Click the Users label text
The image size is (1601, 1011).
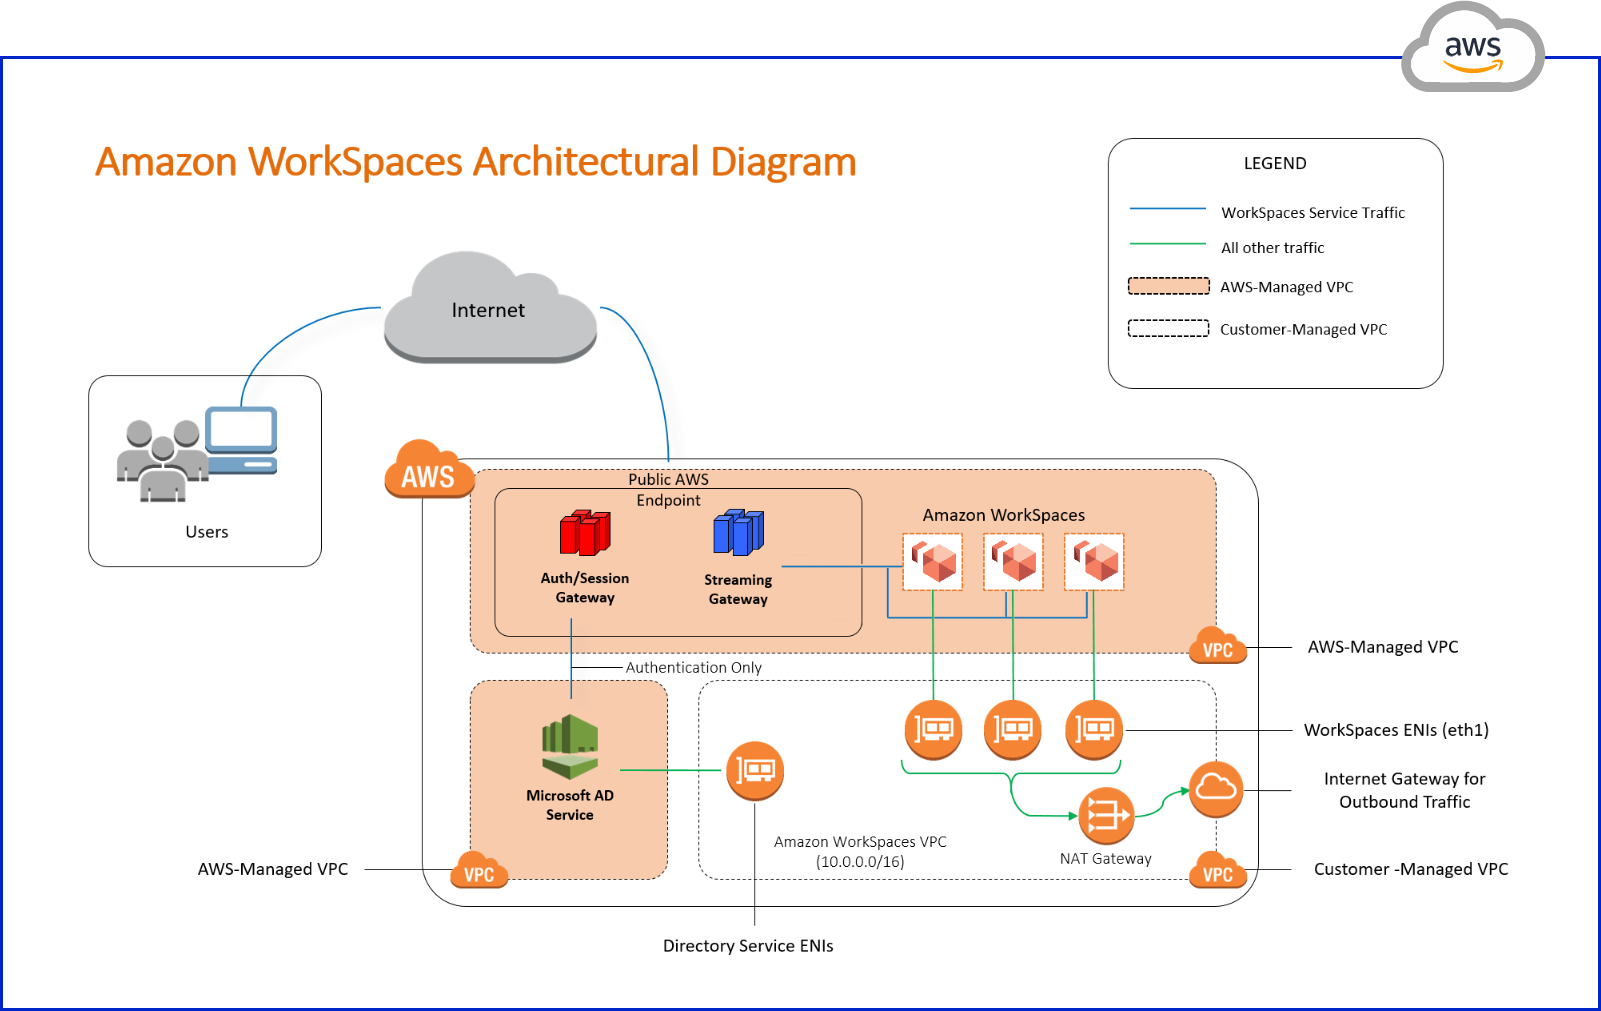click(207, 532)
